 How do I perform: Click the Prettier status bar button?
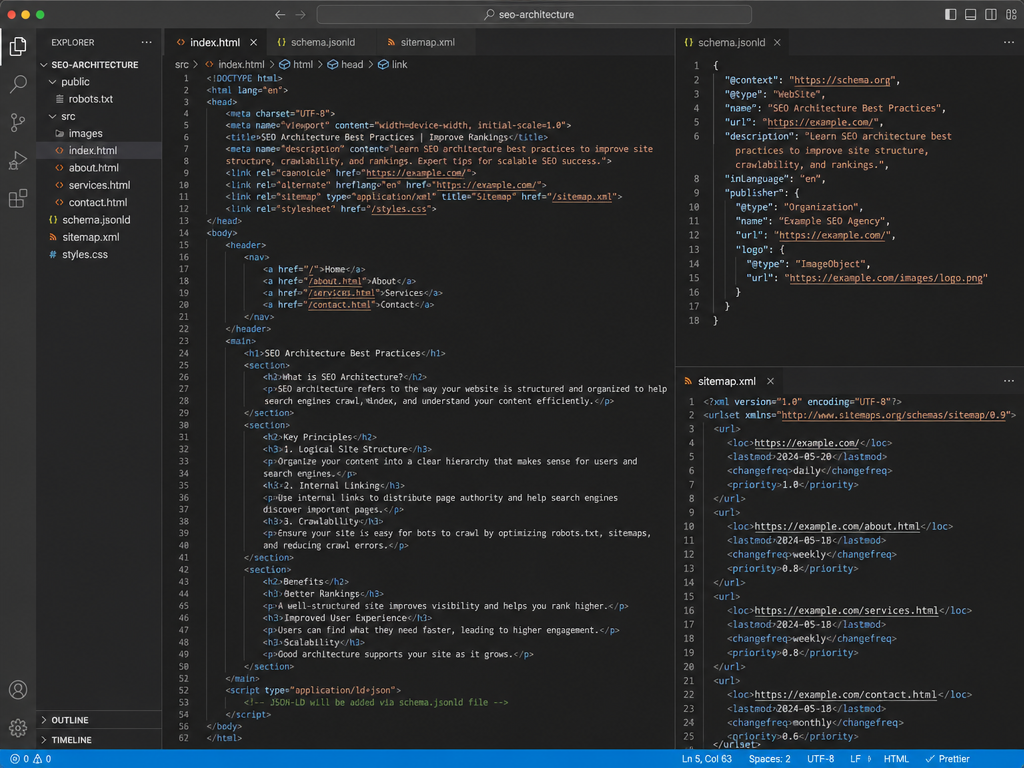(948, 759)
